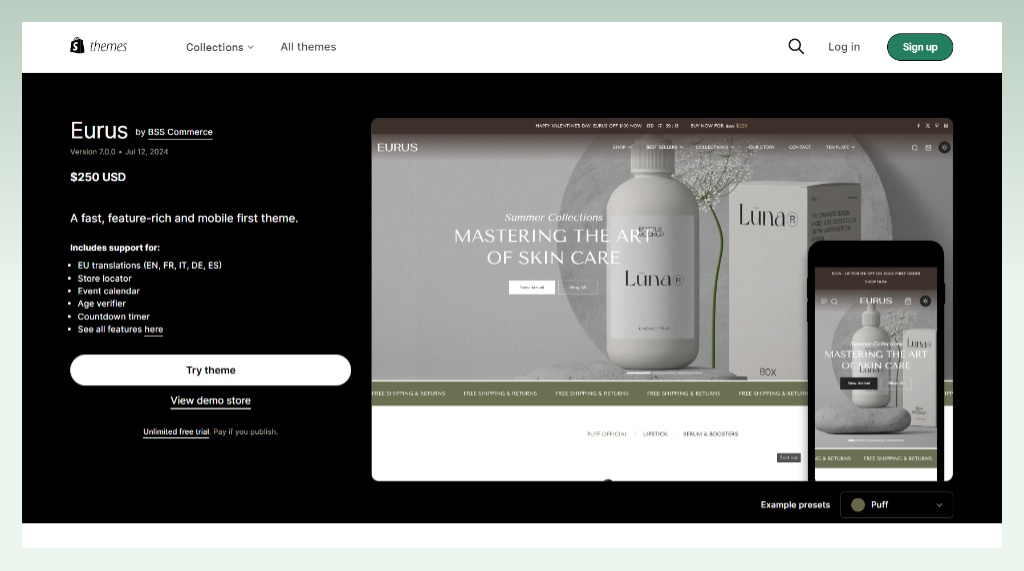Click the Sold out badge in the preview
Image resolution: width=1024 pixels, height=571 pixels.
[x=788, y=457]
